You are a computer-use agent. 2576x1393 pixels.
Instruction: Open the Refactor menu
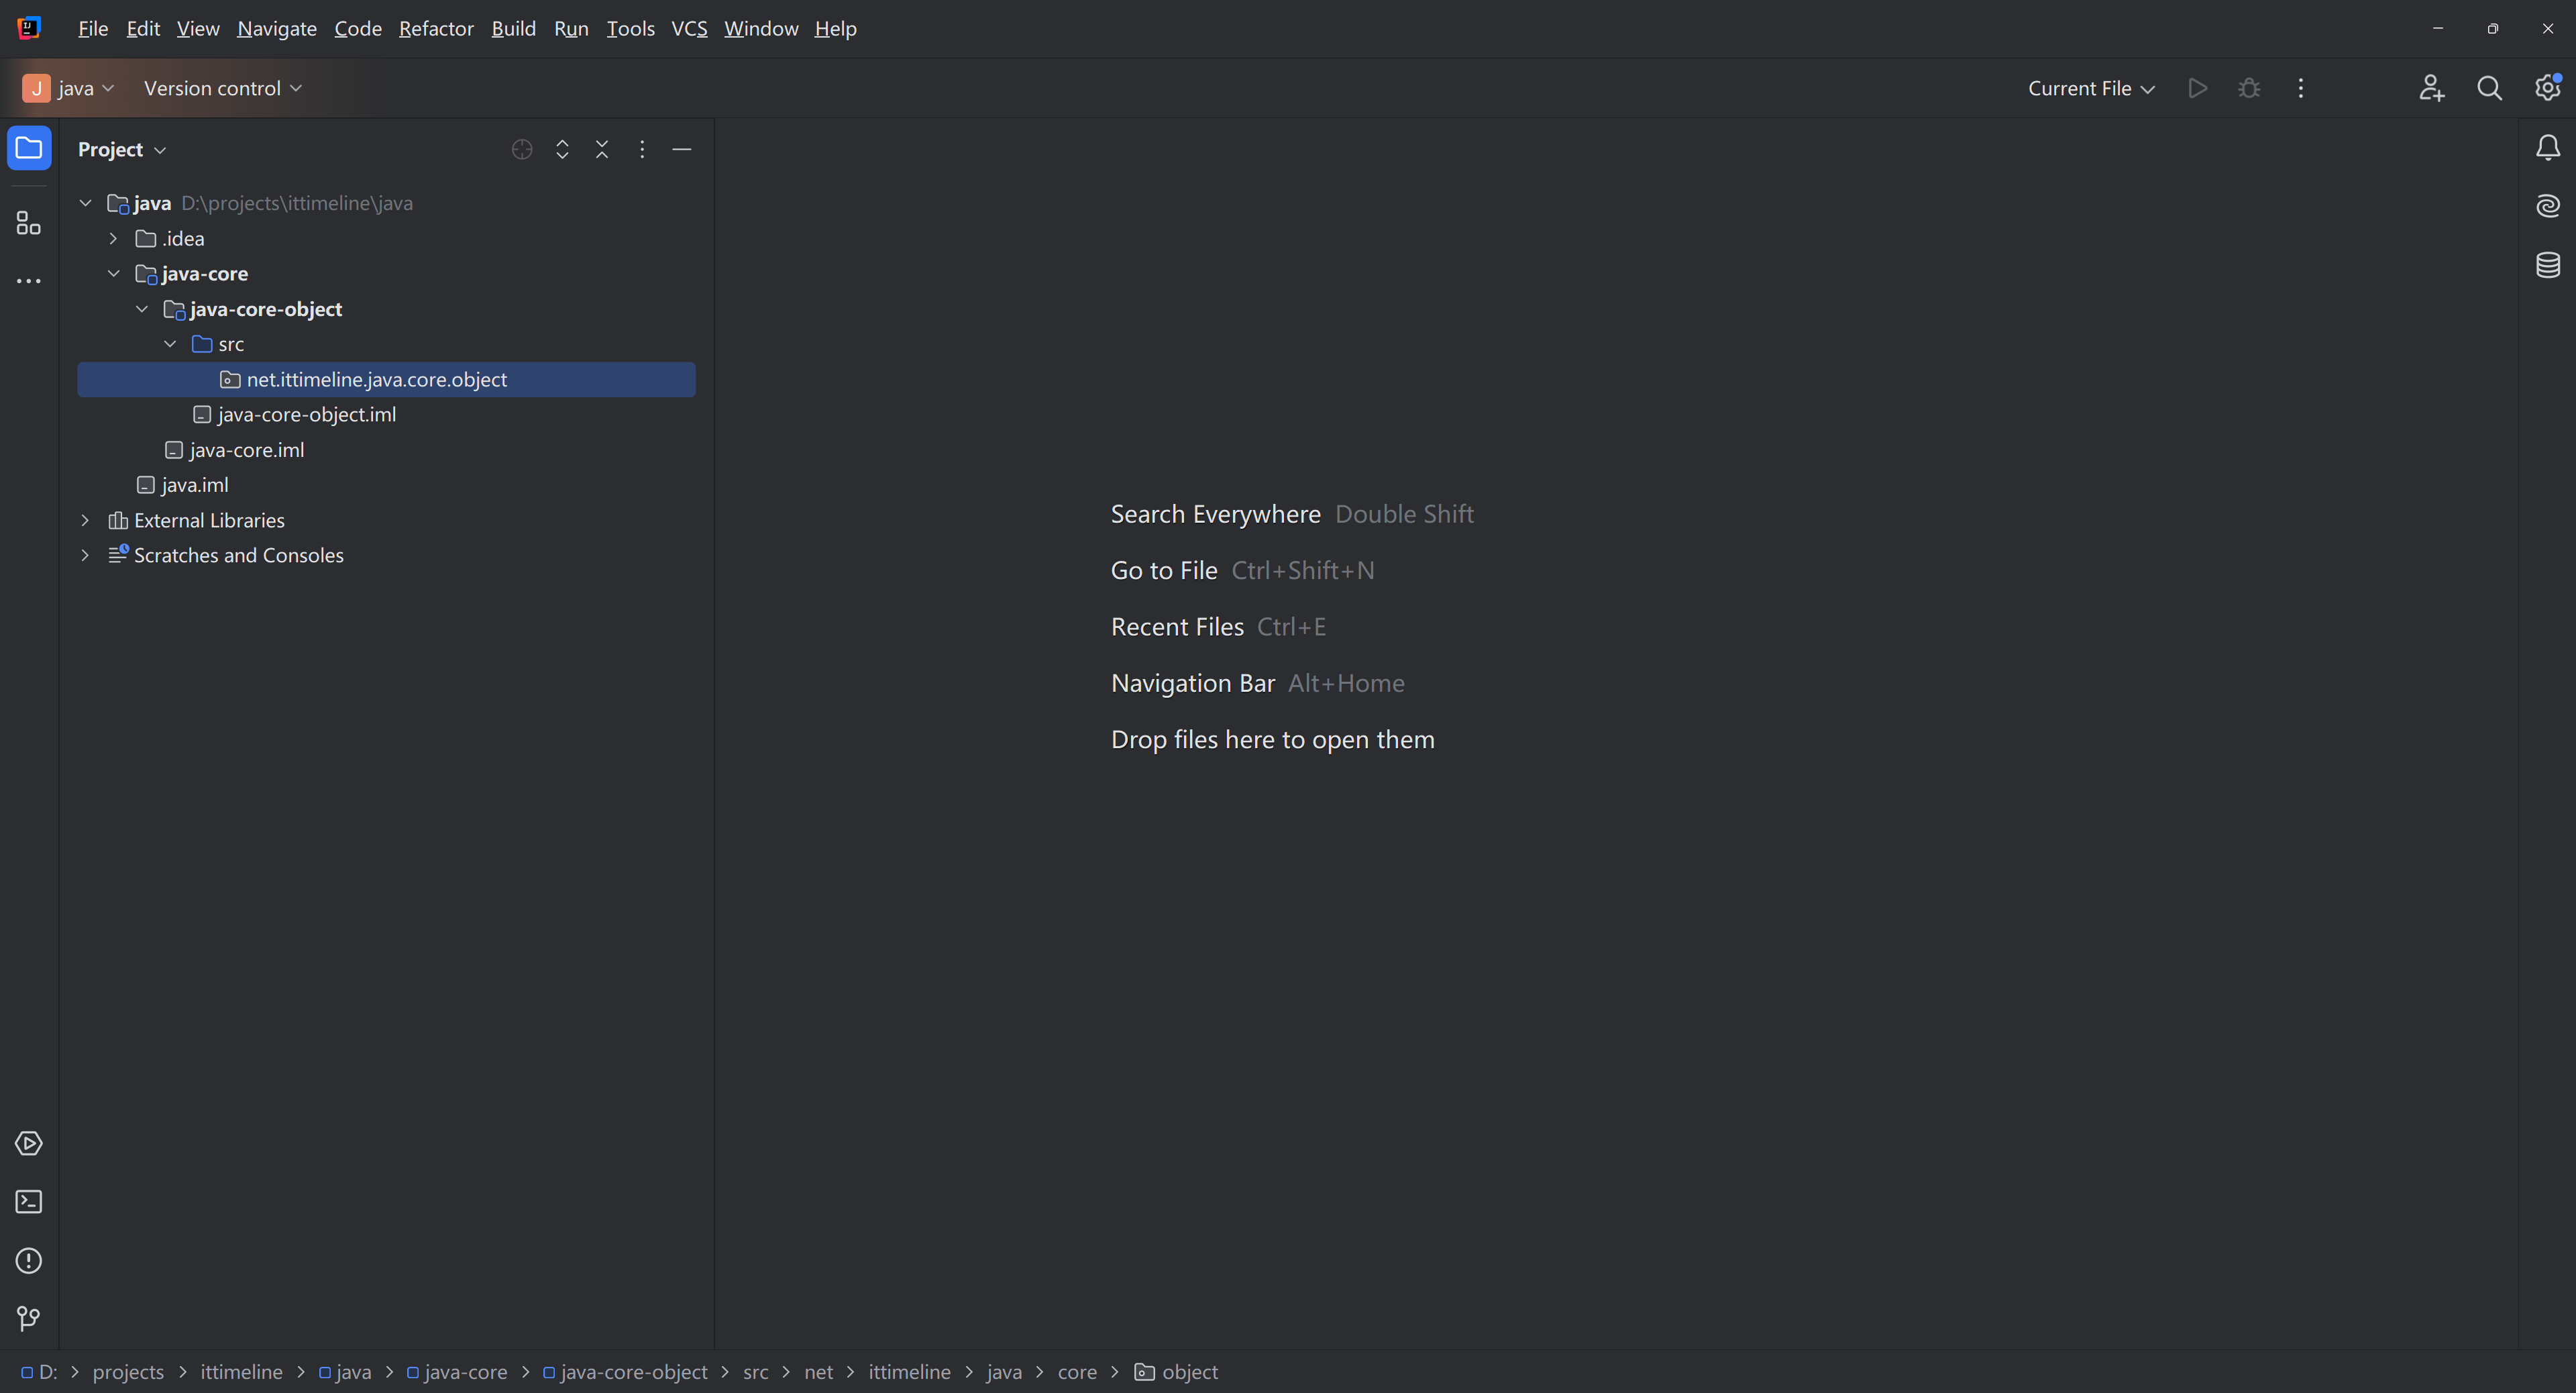436,28
